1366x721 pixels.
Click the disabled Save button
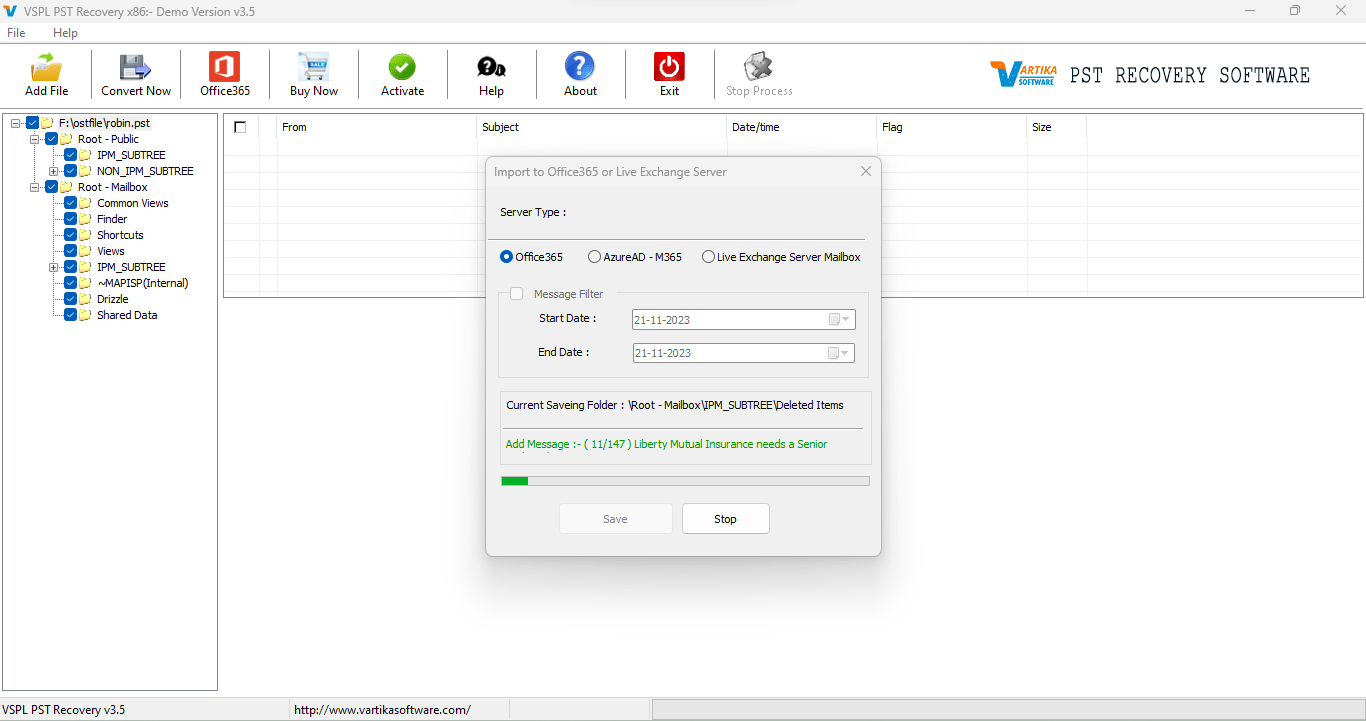[616, 519]
